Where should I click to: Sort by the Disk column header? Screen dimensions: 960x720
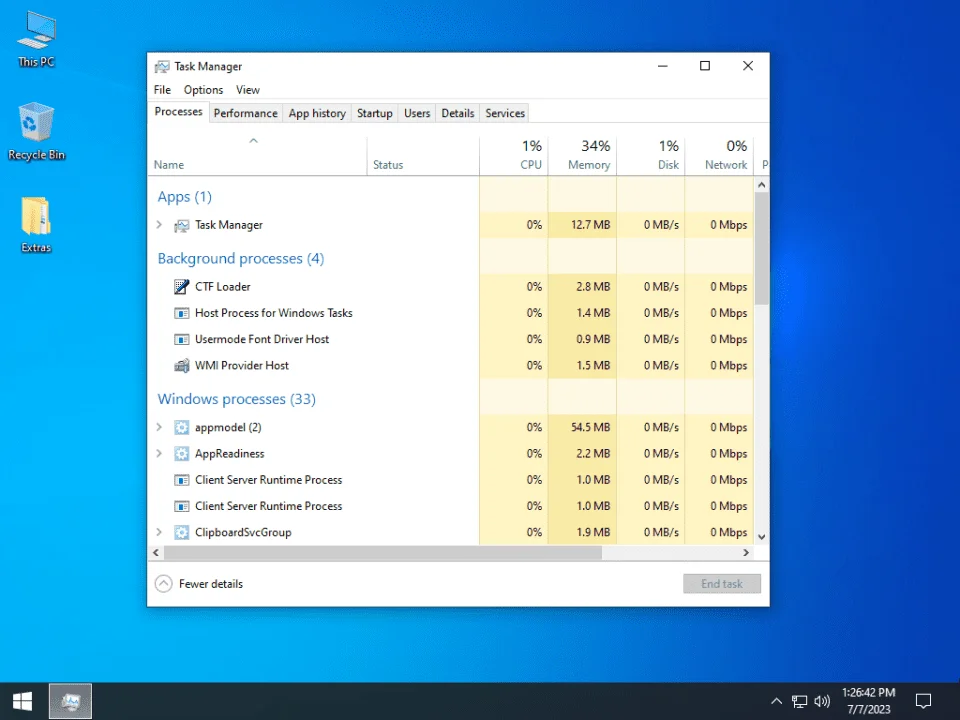[x=651, y=156]
